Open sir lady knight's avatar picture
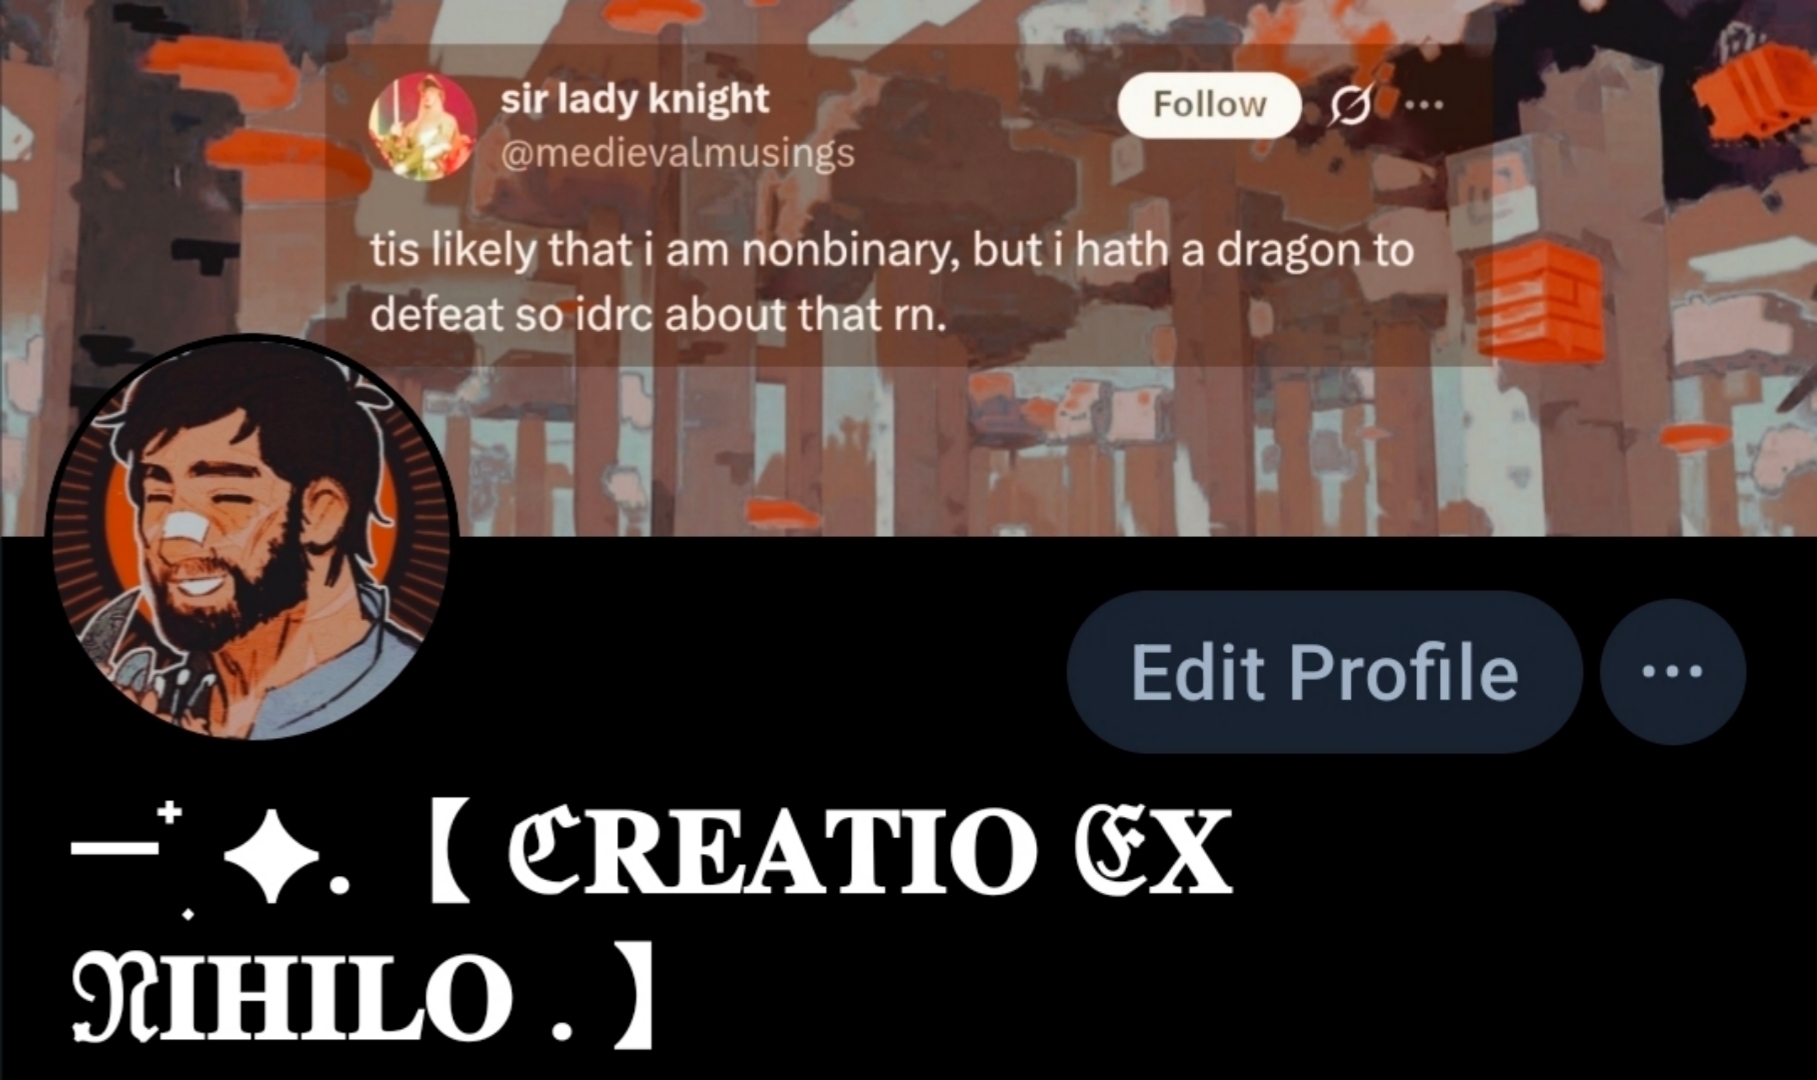Screen dimensions: 1817x1080 pos(422,126)
